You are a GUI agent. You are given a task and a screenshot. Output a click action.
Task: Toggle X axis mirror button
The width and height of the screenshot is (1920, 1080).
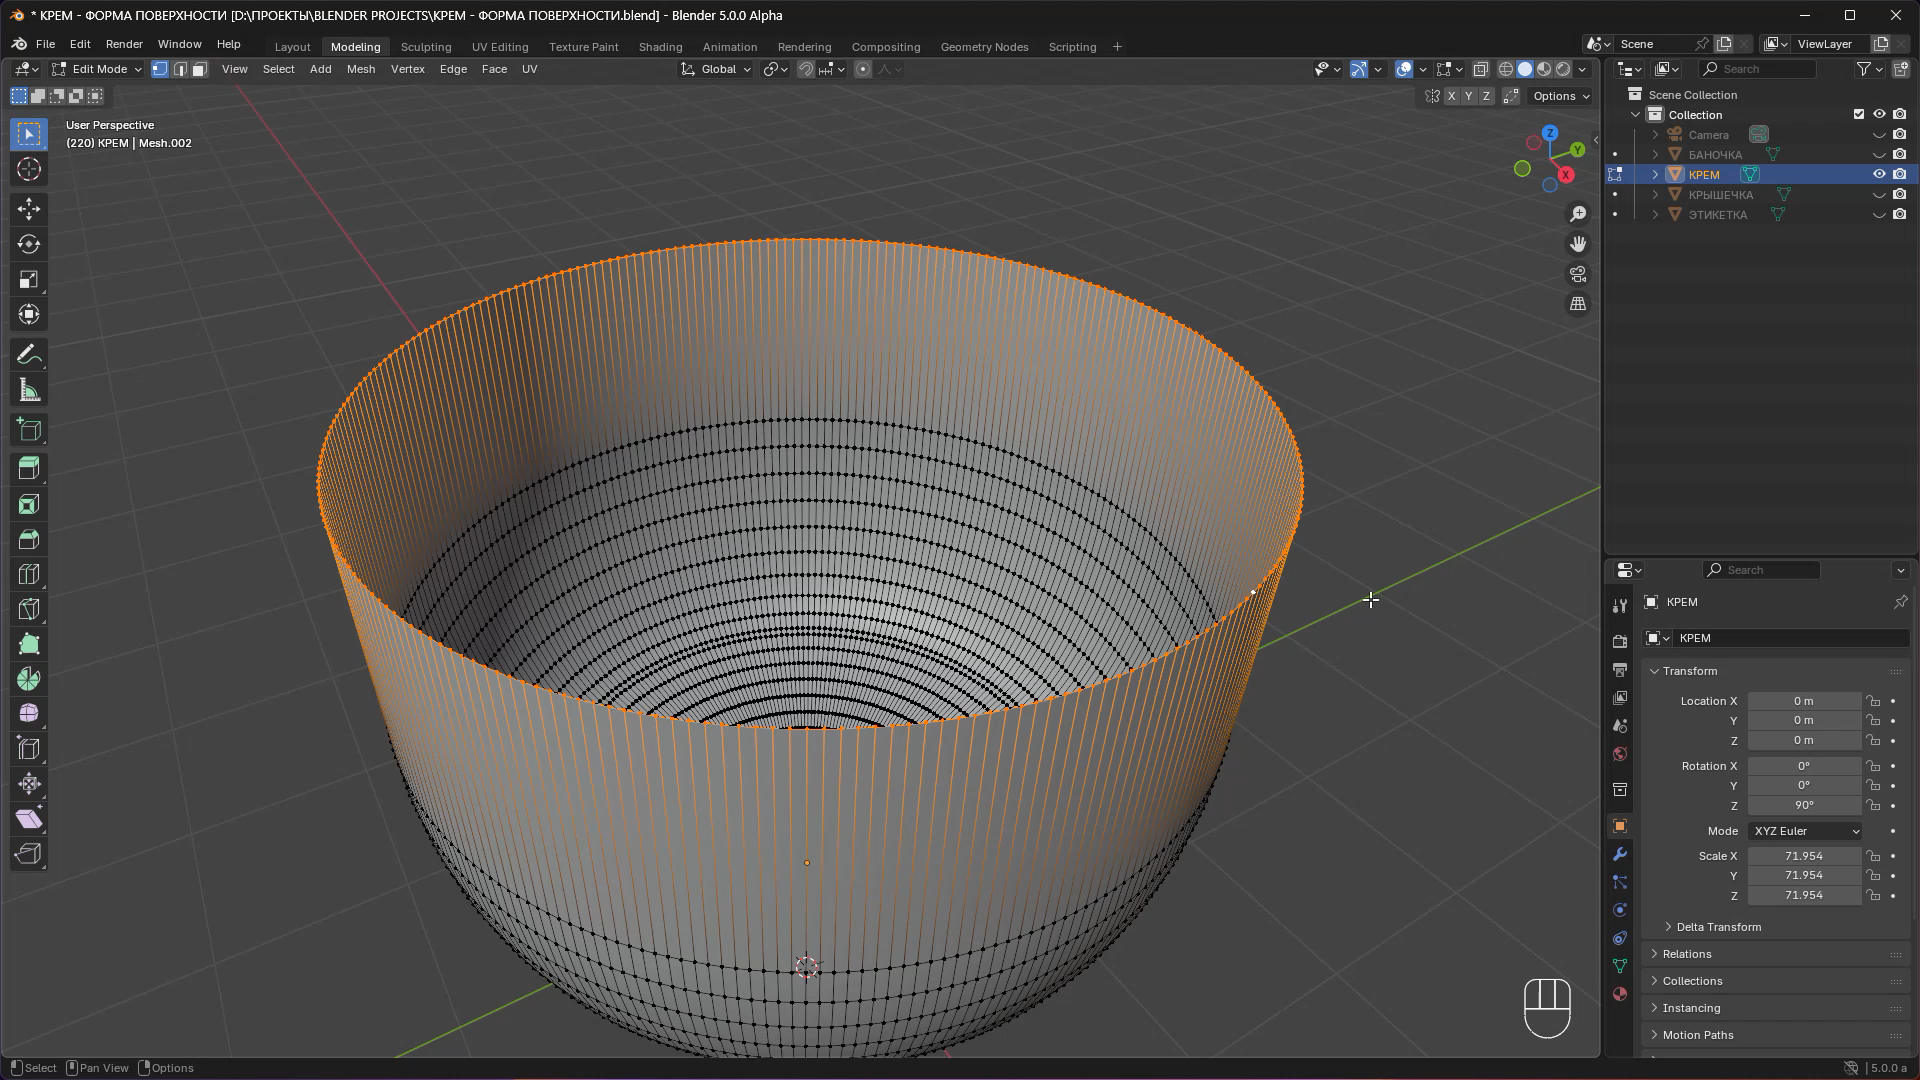click(x=1451, y=96)
